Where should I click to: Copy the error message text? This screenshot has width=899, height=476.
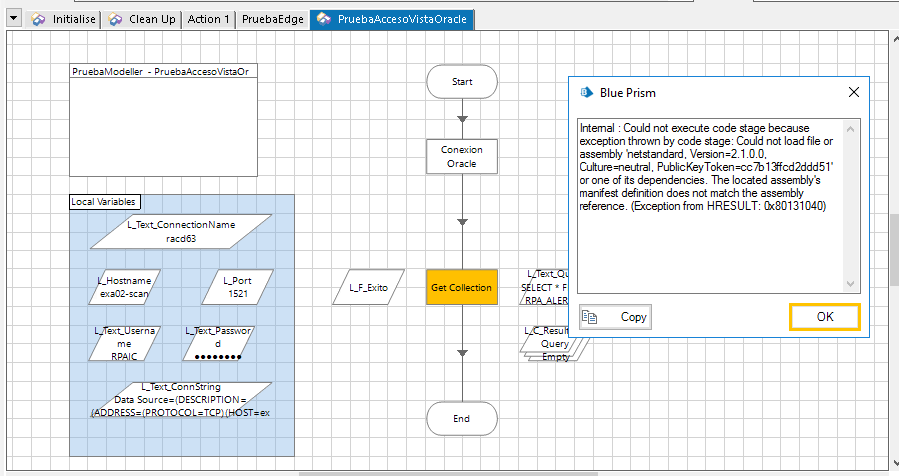[615, 317]
